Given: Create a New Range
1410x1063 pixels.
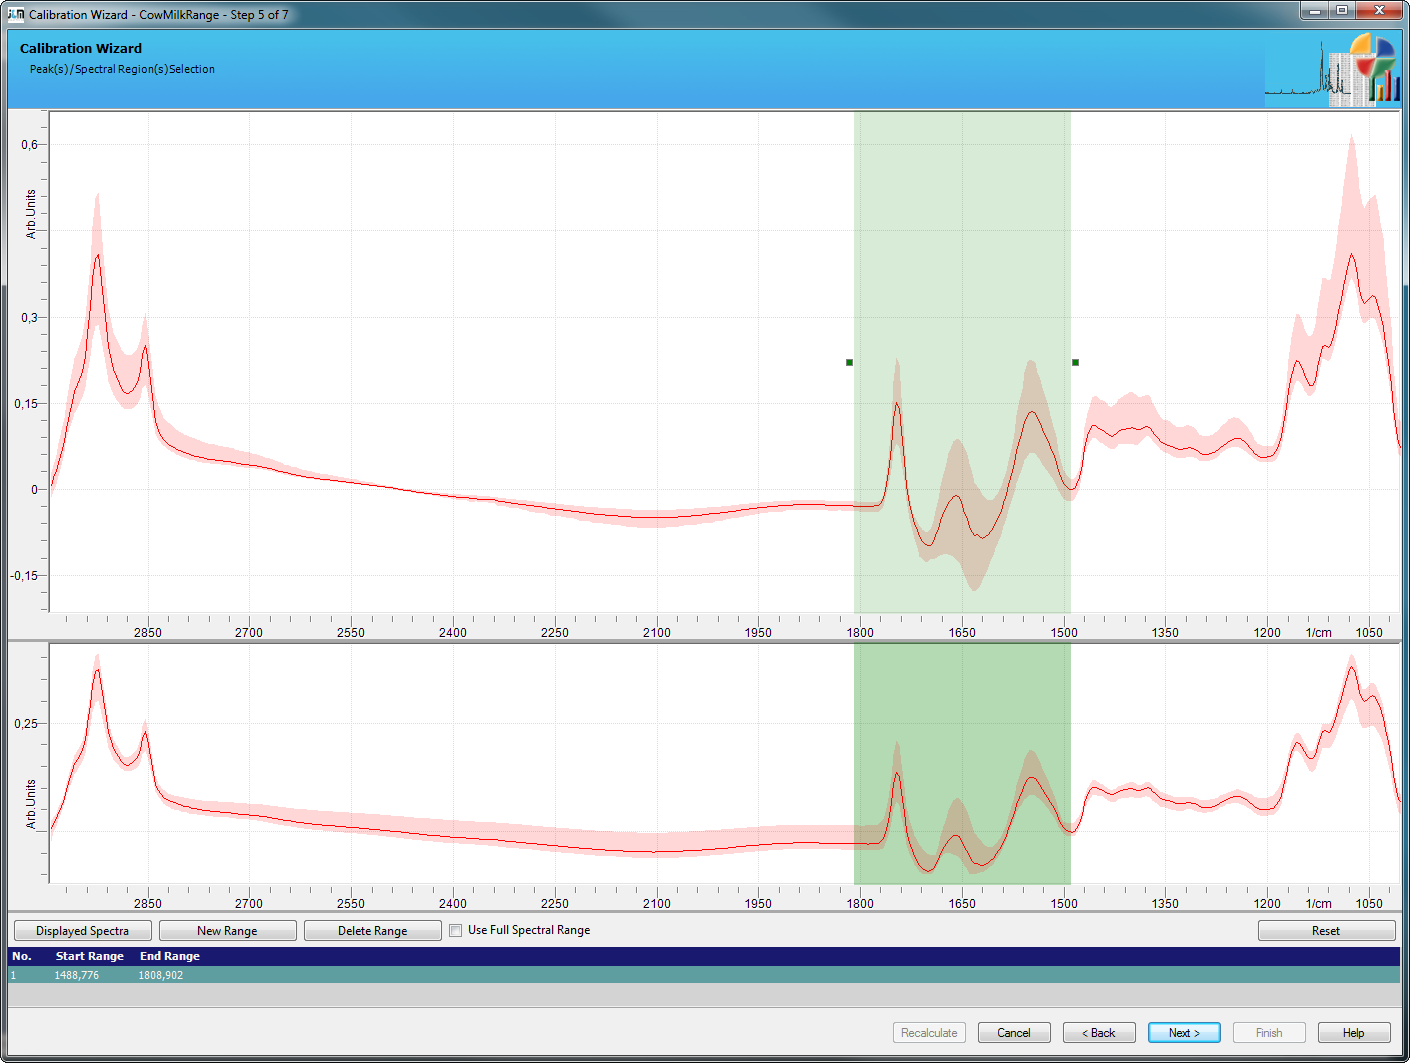Looking at the screenshot, I should pos(227,931).
